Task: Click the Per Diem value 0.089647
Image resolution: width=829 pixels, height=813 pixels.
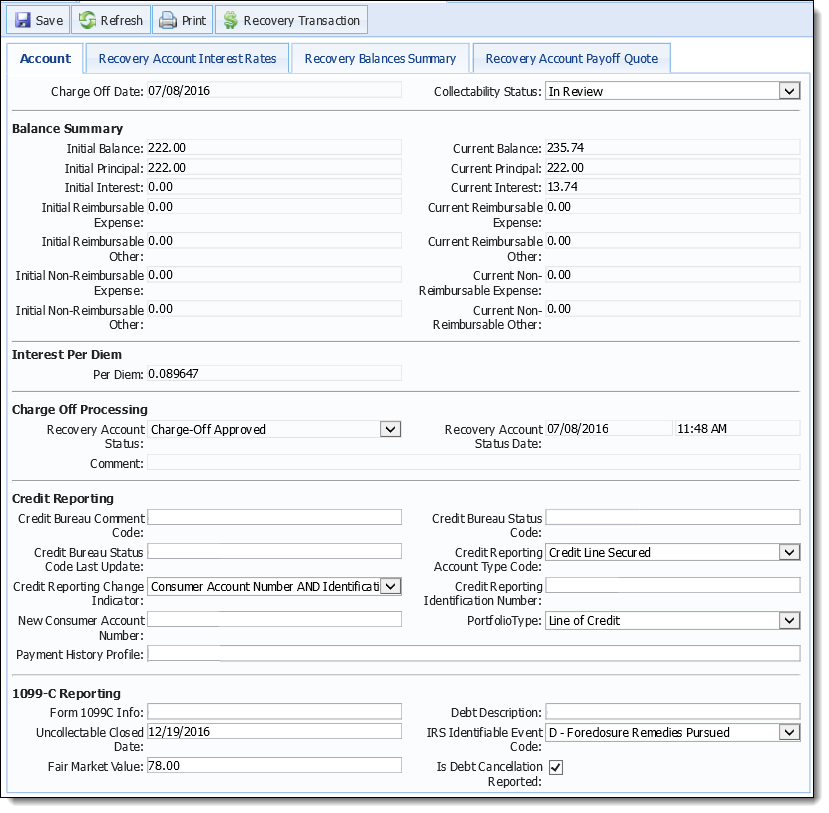Action: click(x=173, y=374)
